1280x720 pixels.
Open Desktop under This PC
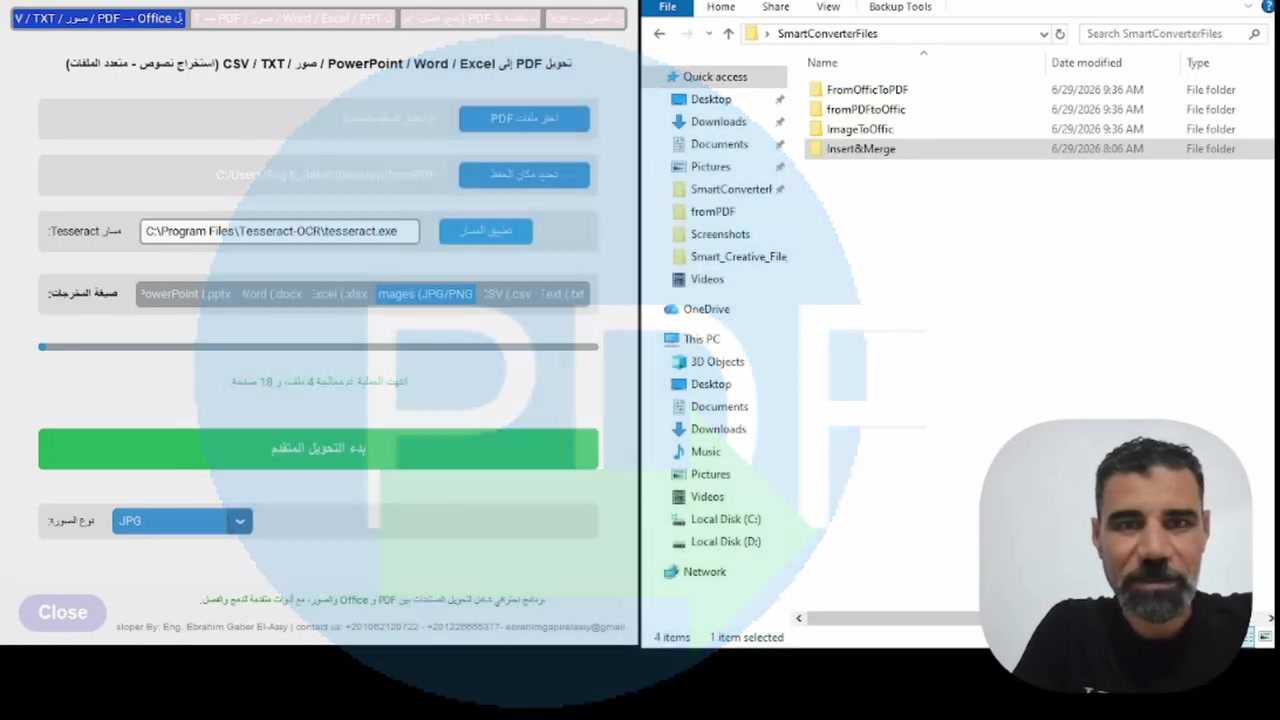pos(711,384)
